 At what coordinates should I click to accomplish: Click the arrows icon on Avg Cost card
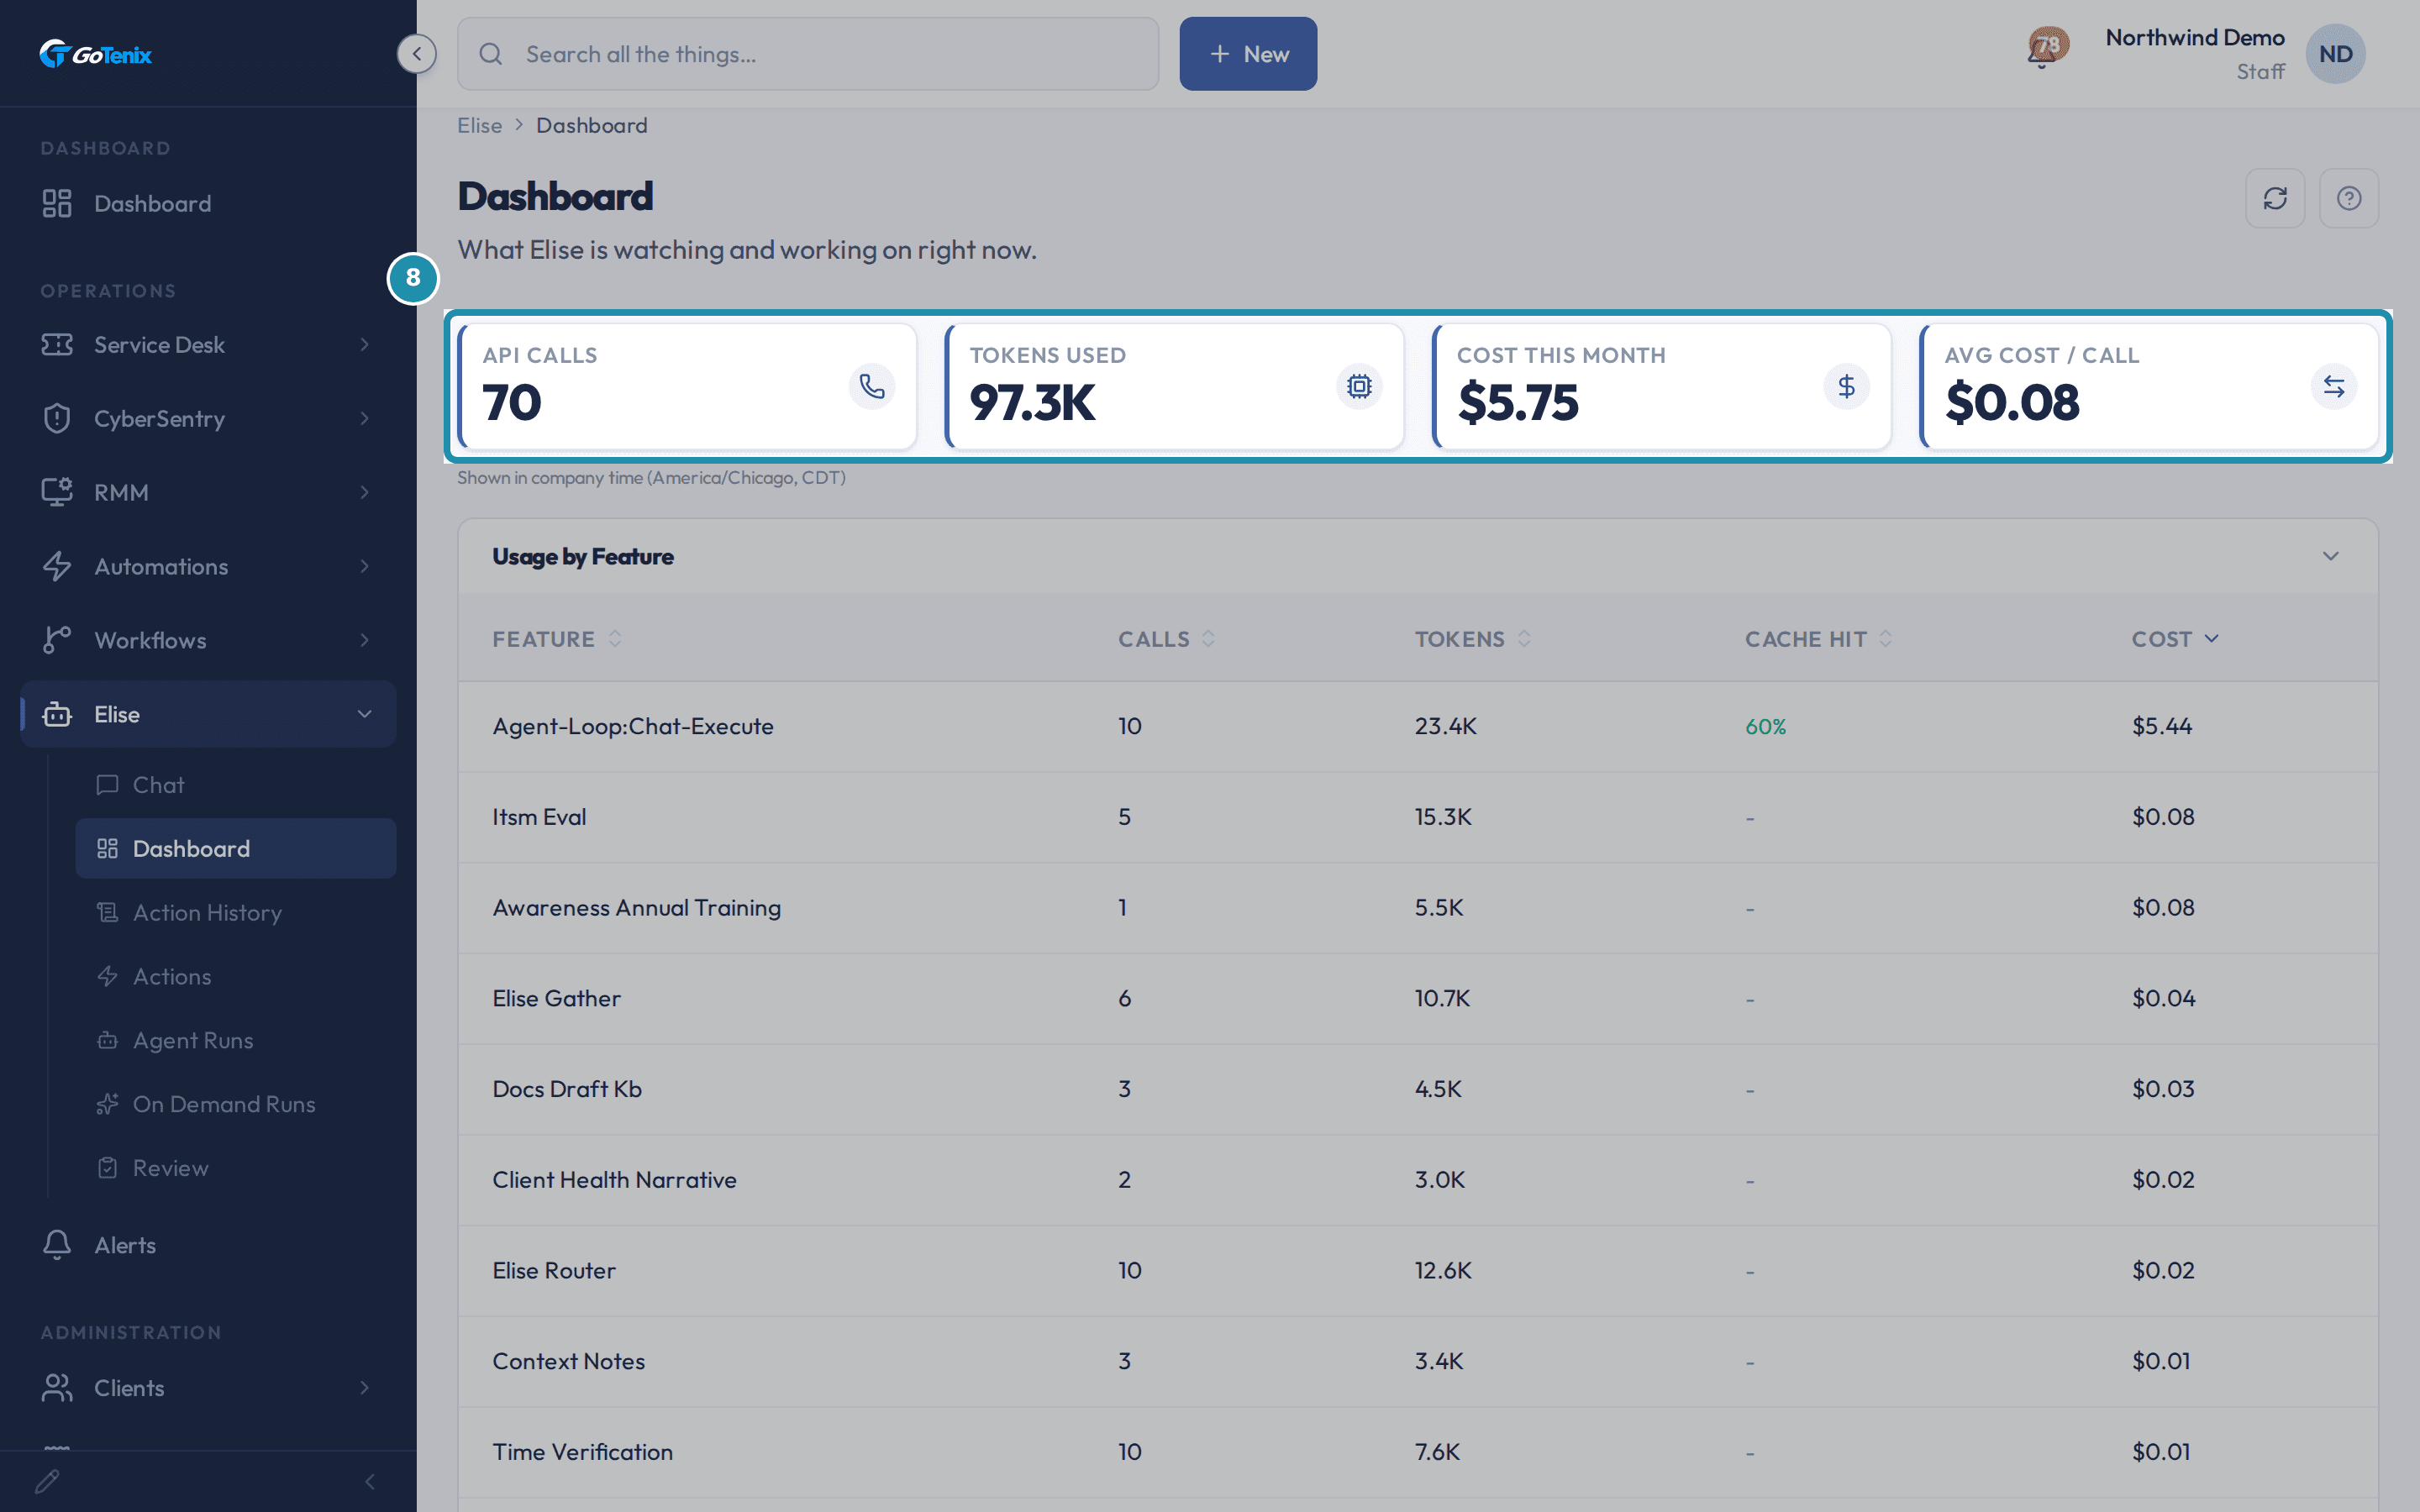(2334, 386)
